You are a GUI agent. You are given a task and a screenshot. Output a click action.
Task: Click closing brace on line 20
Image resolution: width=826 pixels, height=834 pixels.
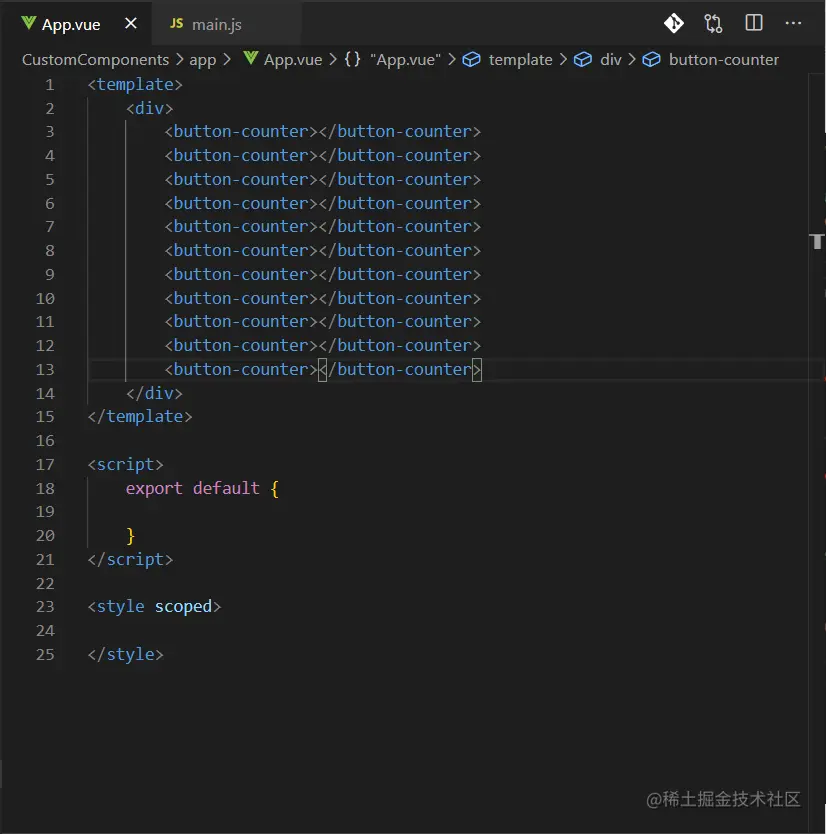pos(130,536)
